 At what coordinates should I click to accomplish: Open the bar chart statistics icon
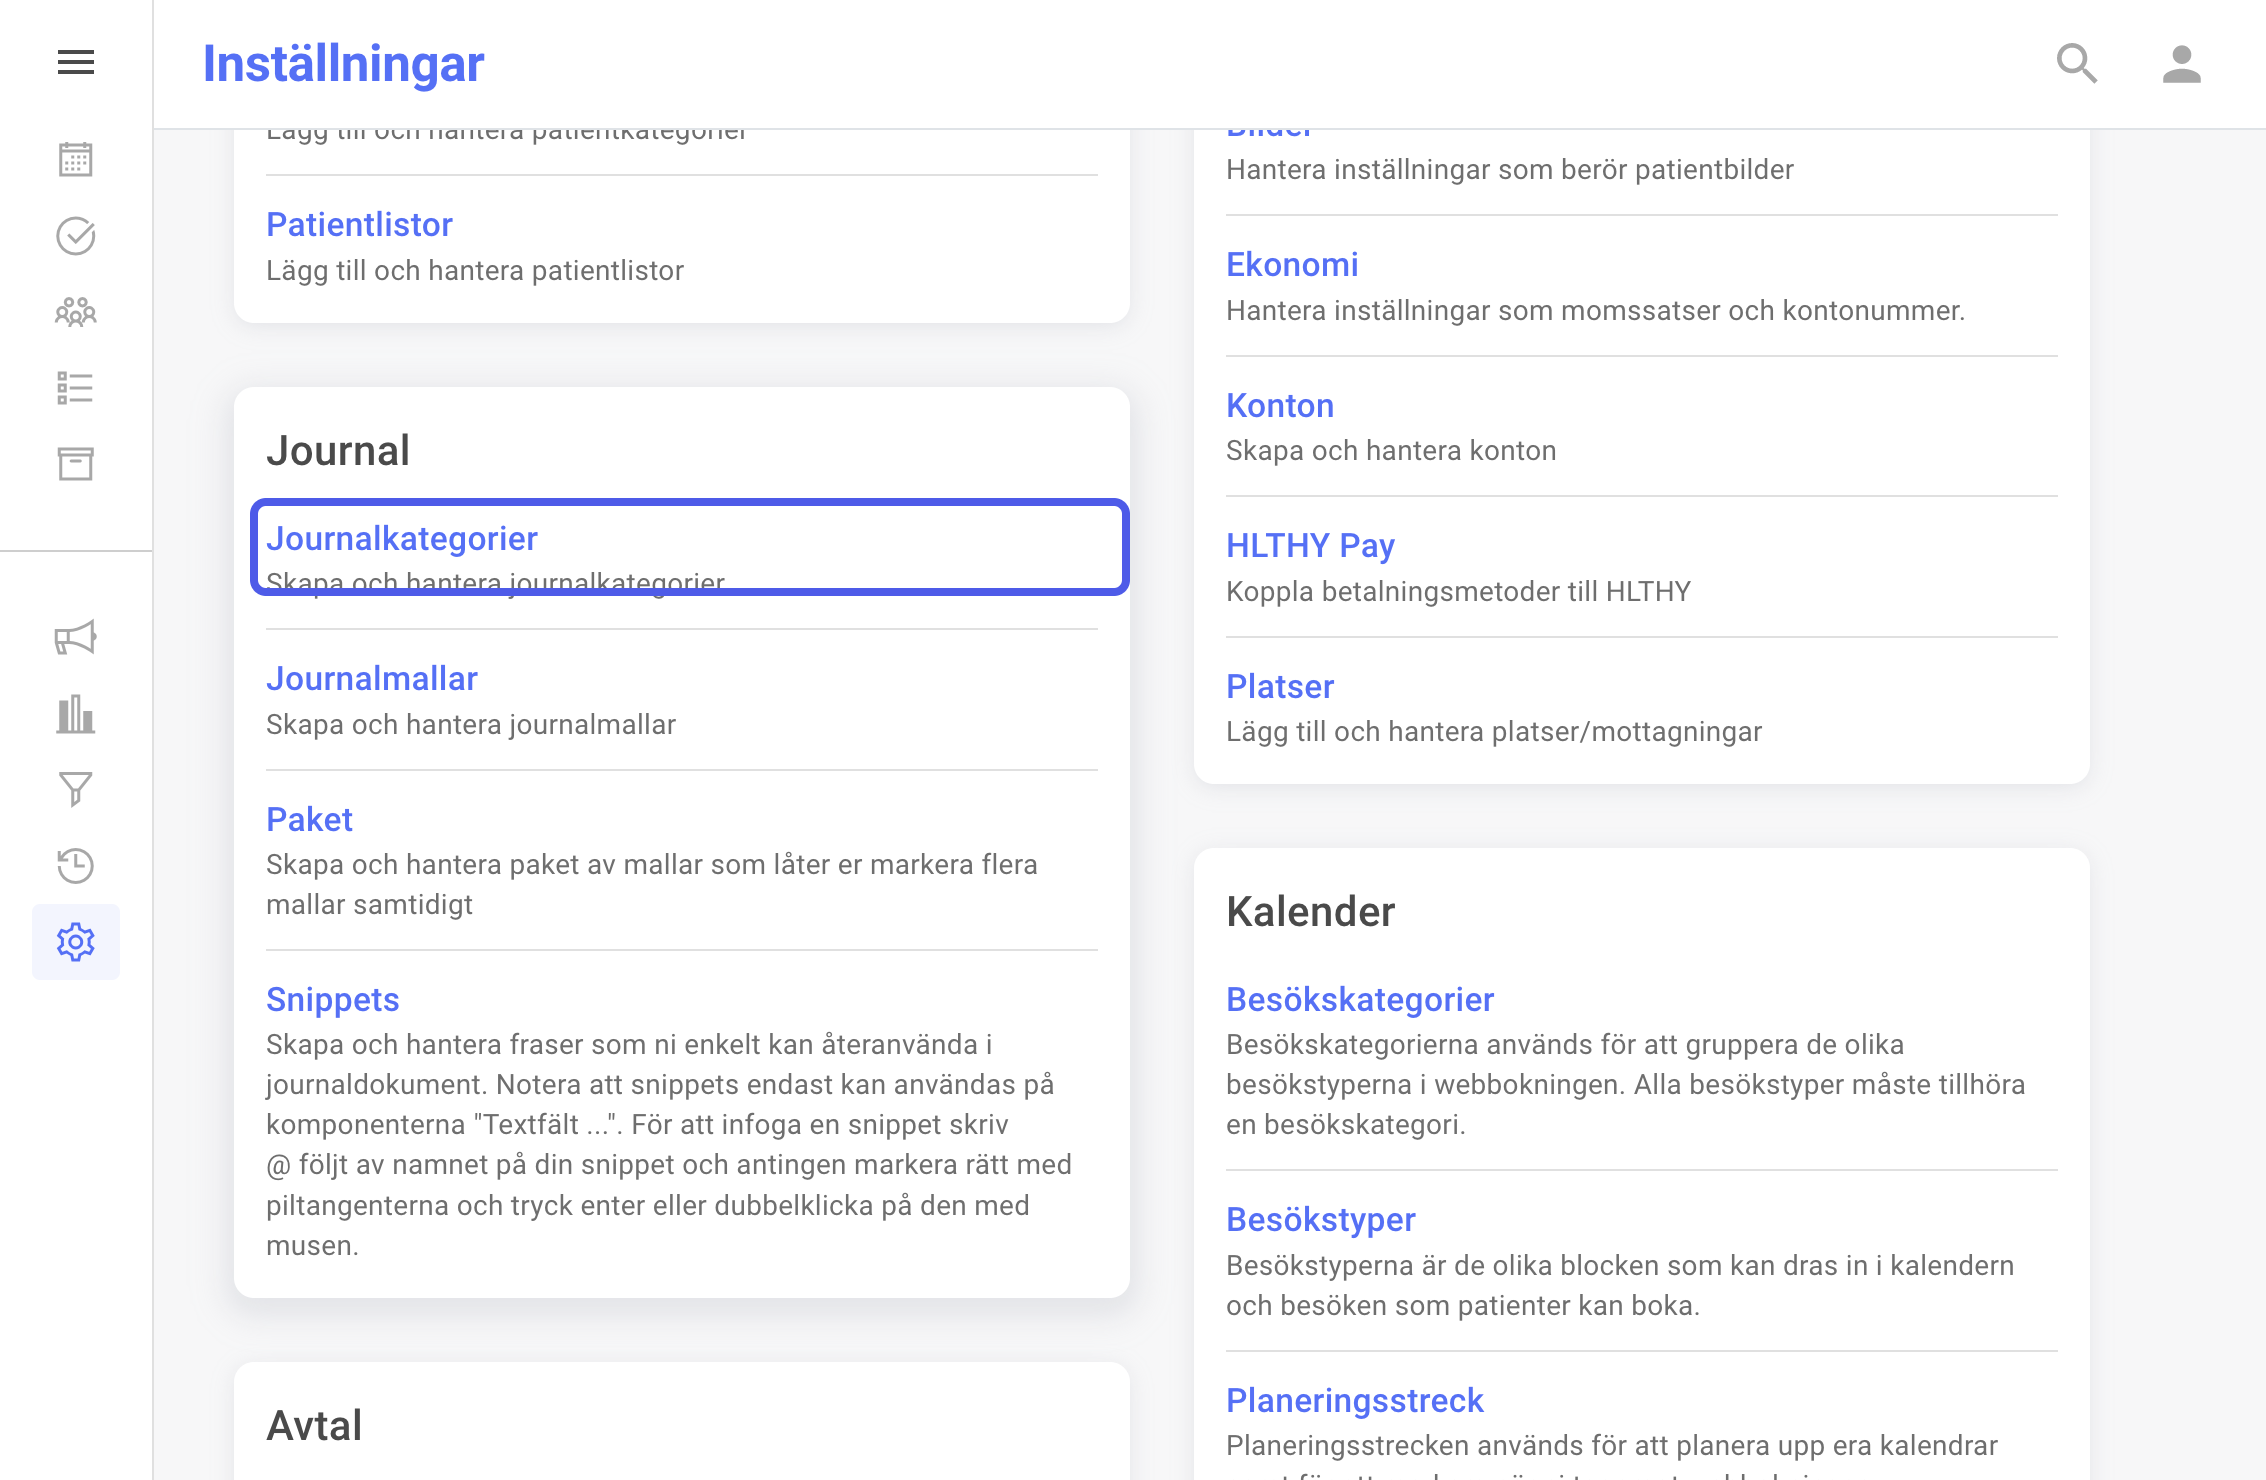76,714
